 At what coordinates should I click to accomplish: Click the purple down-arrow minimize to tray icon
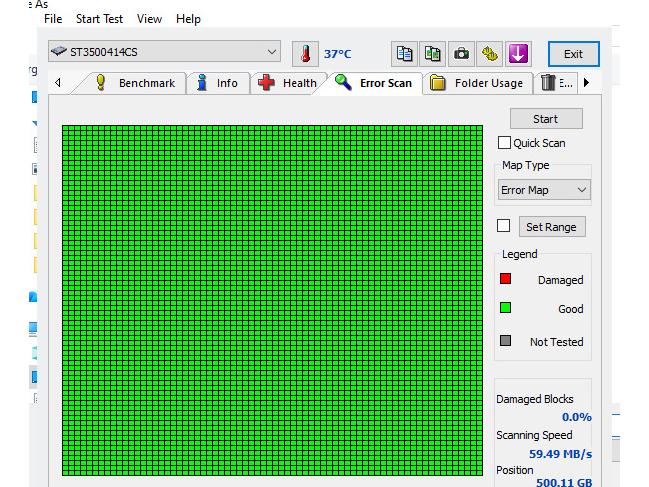(x=518, y=54)
